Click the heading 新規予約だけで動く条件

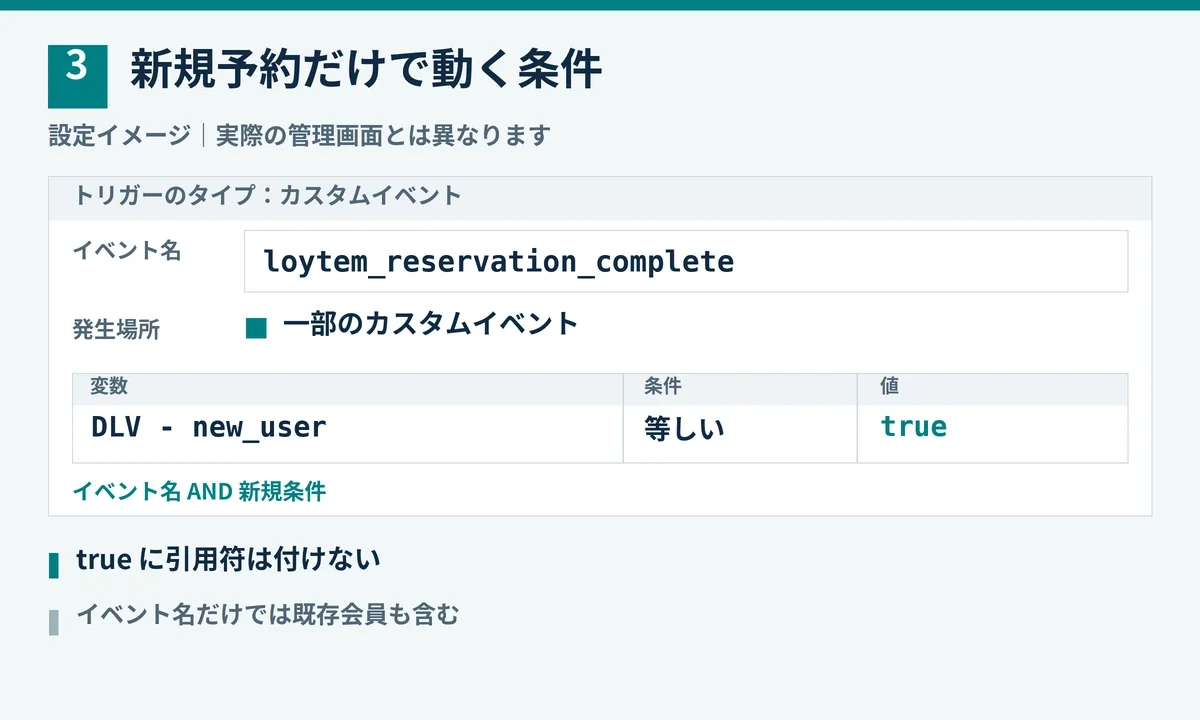click(366, 70)
